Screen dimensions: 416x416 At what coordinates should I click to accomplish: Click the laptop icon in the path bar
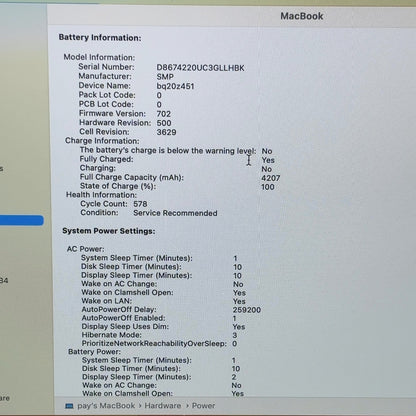pyautogui.click(x=69, y=406)
